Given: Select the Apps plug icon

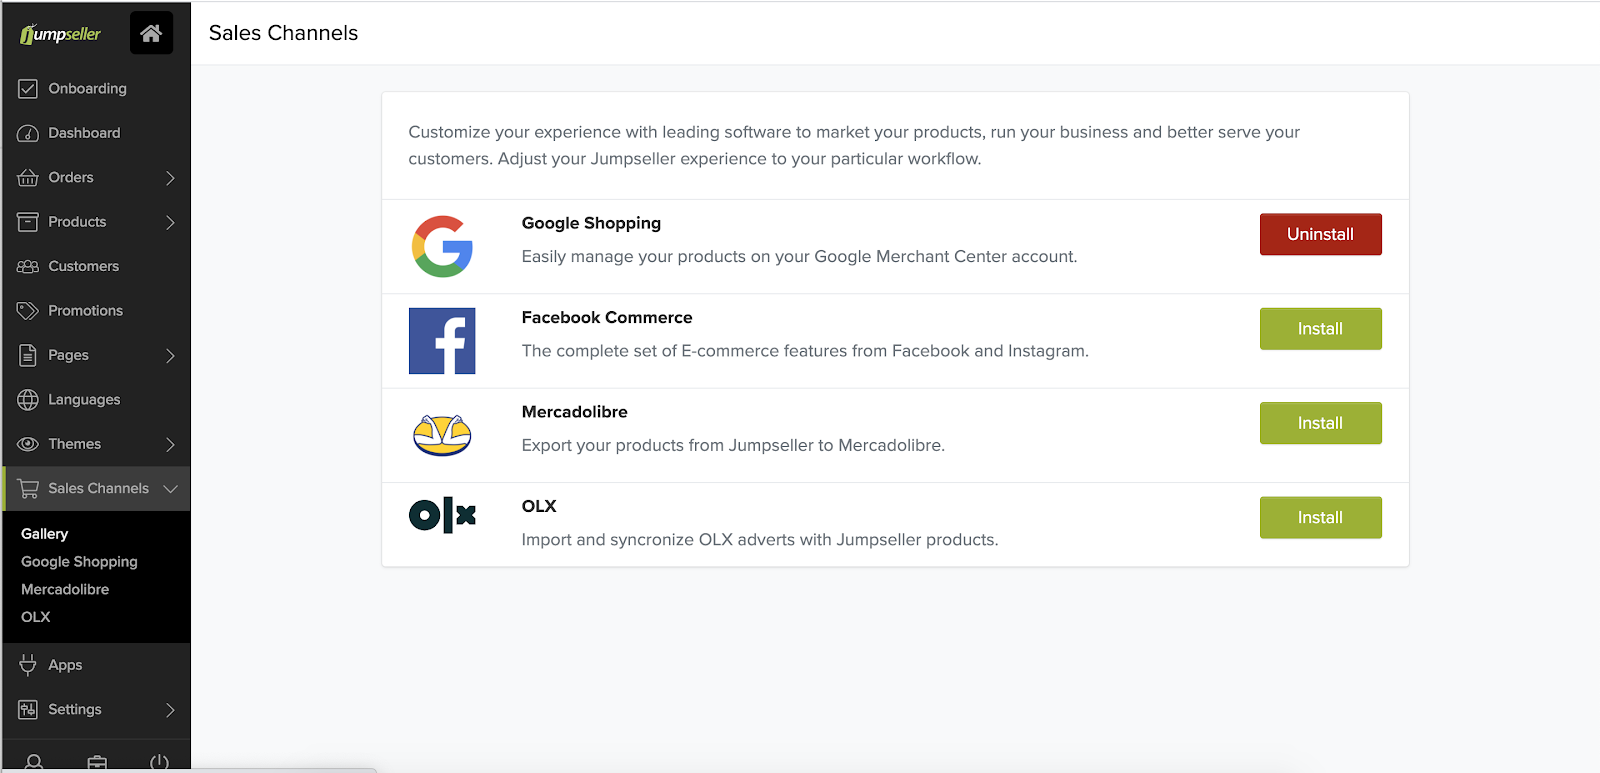Looking at the screenshot, I should click(x=27, y=664).
